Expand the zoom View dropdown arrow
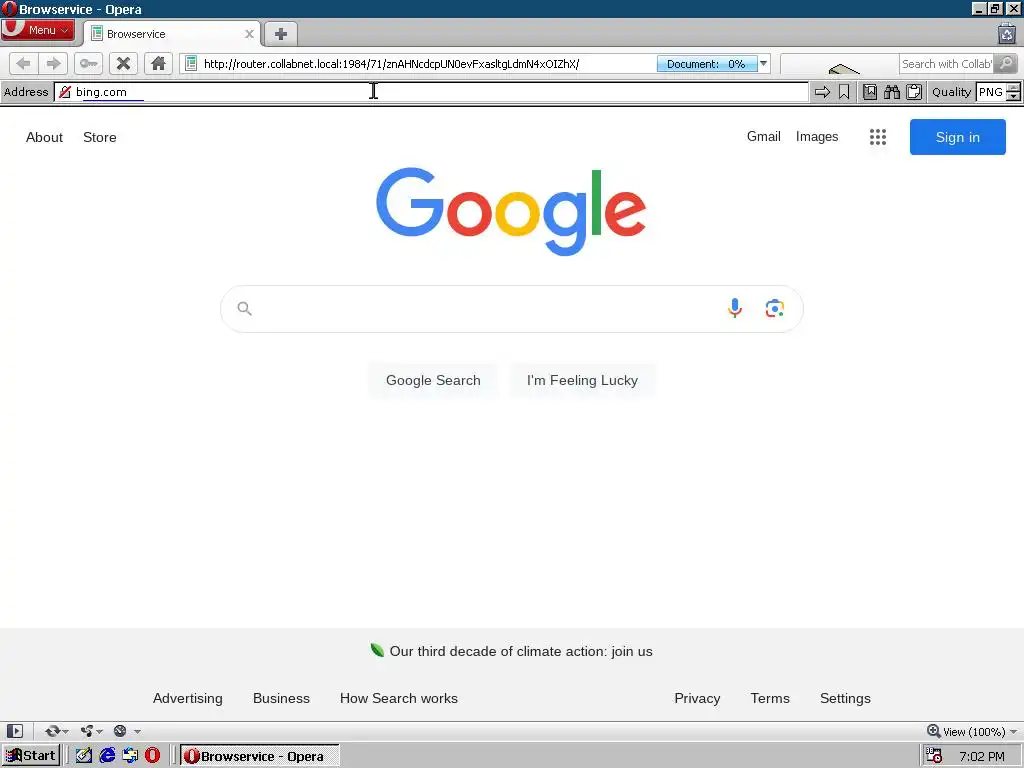This screenshot has height=768, width=1024. (1014, 731)
